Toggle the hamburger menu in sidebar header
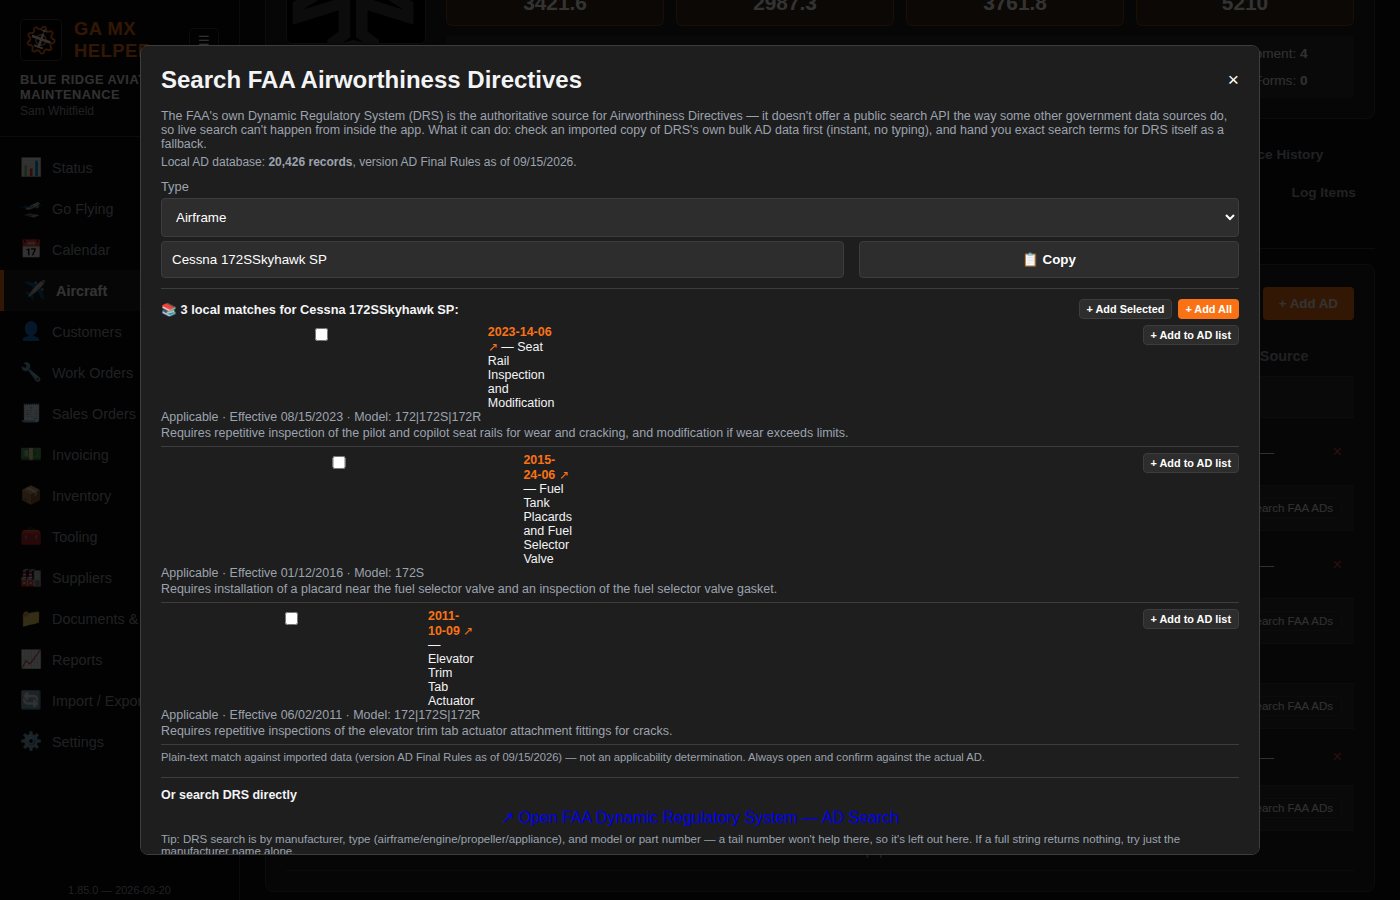This screenshot has height=900, width=1400. click(204, 41)
